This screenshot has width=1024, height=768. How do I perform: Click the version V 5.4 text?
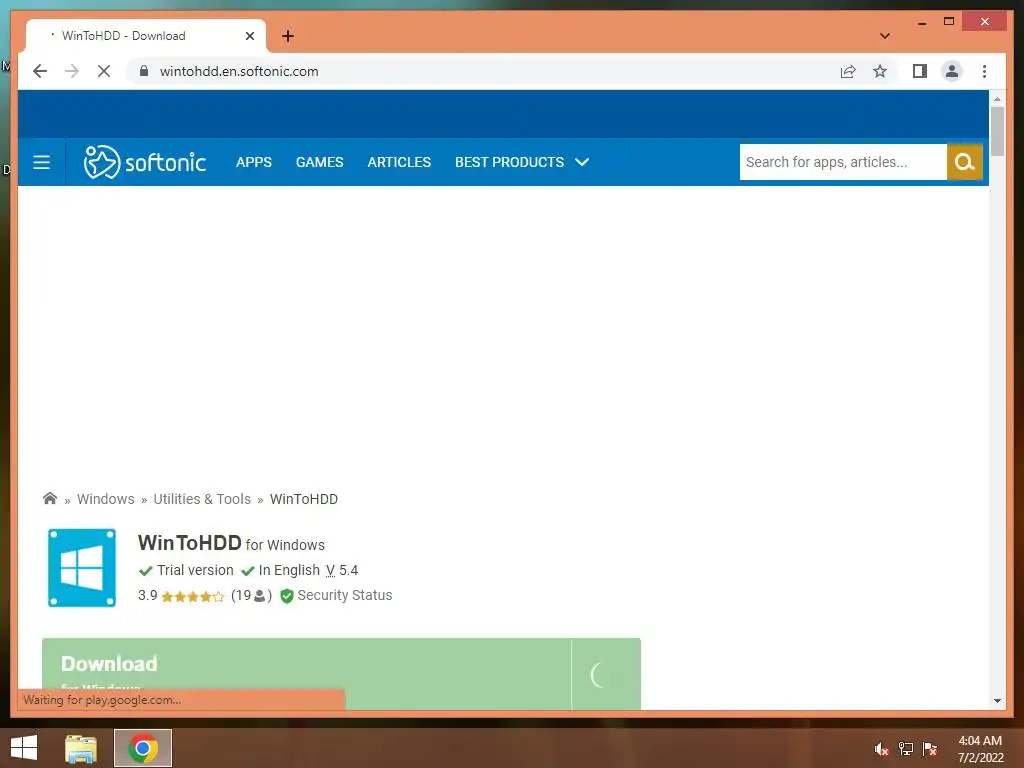click(x=342, y=570)
